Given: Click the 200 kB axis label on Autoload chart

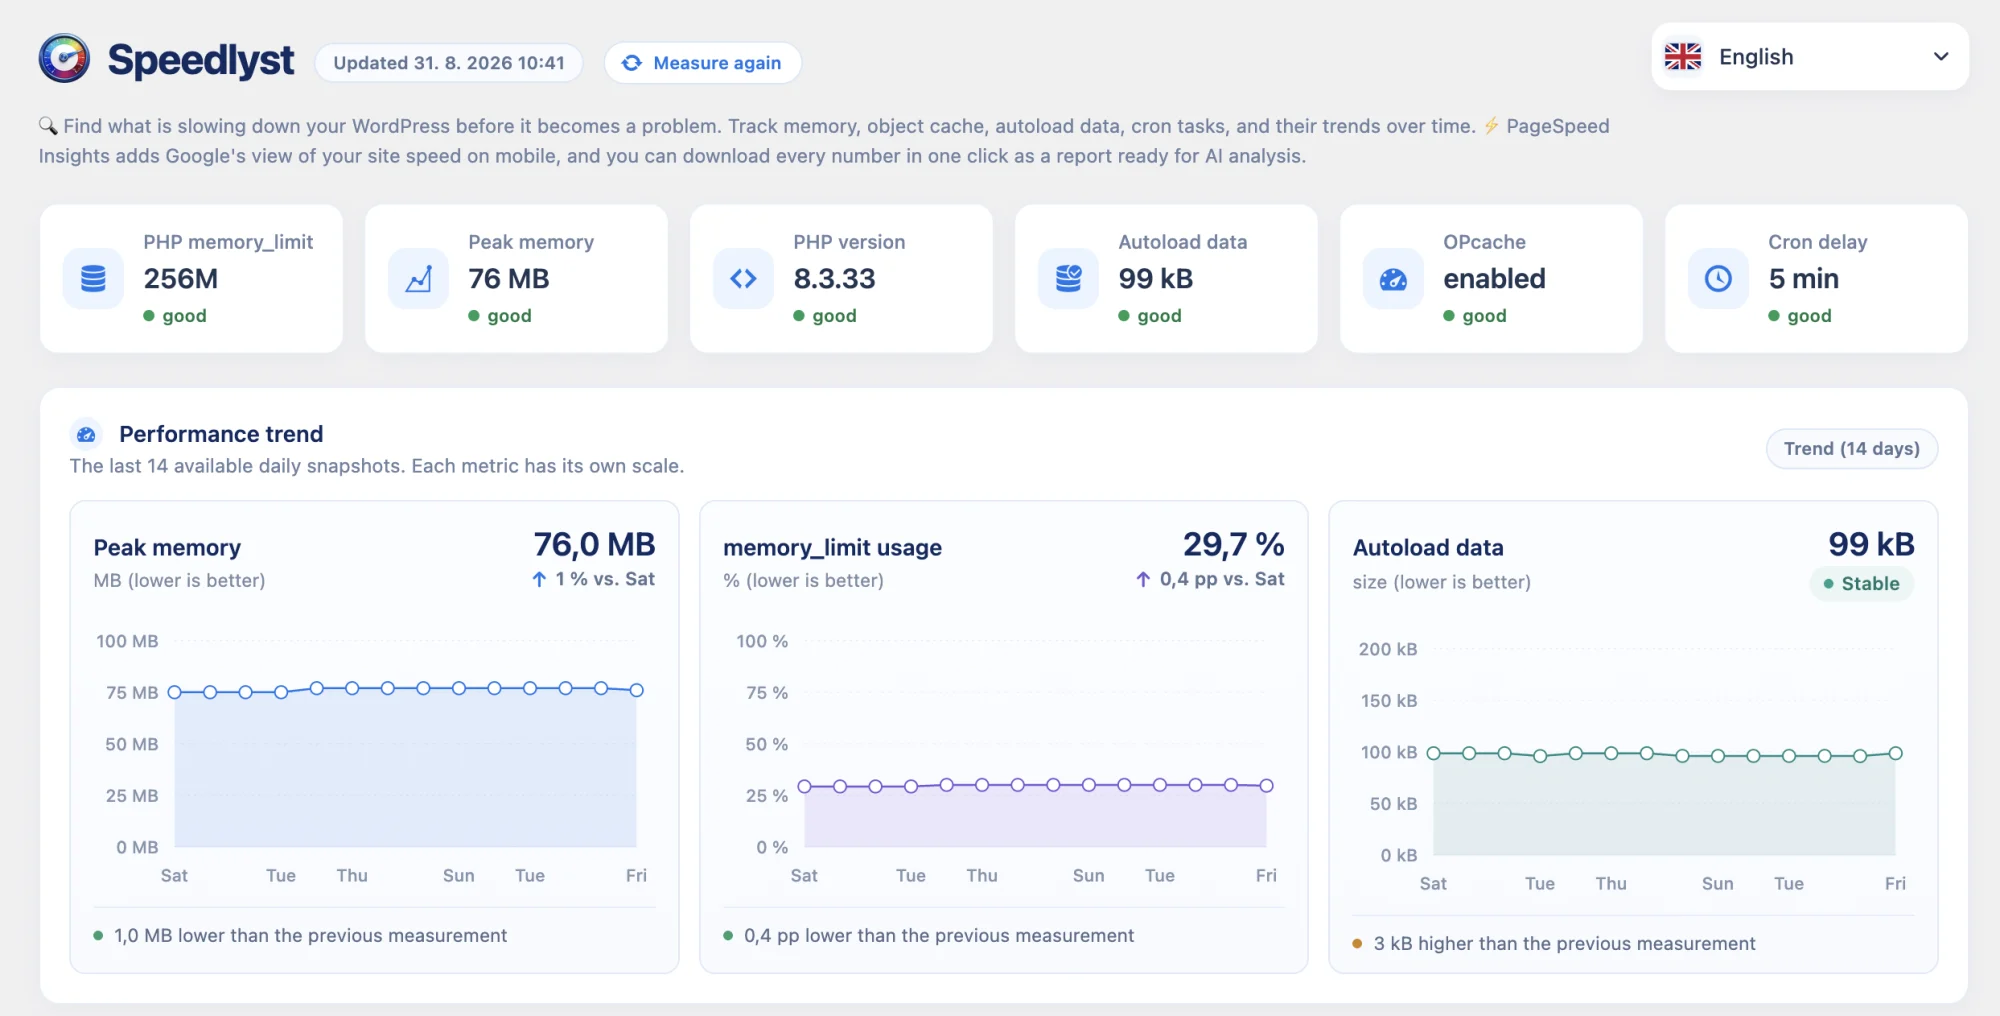Looking at the screenshot, I should [1387, 649].
